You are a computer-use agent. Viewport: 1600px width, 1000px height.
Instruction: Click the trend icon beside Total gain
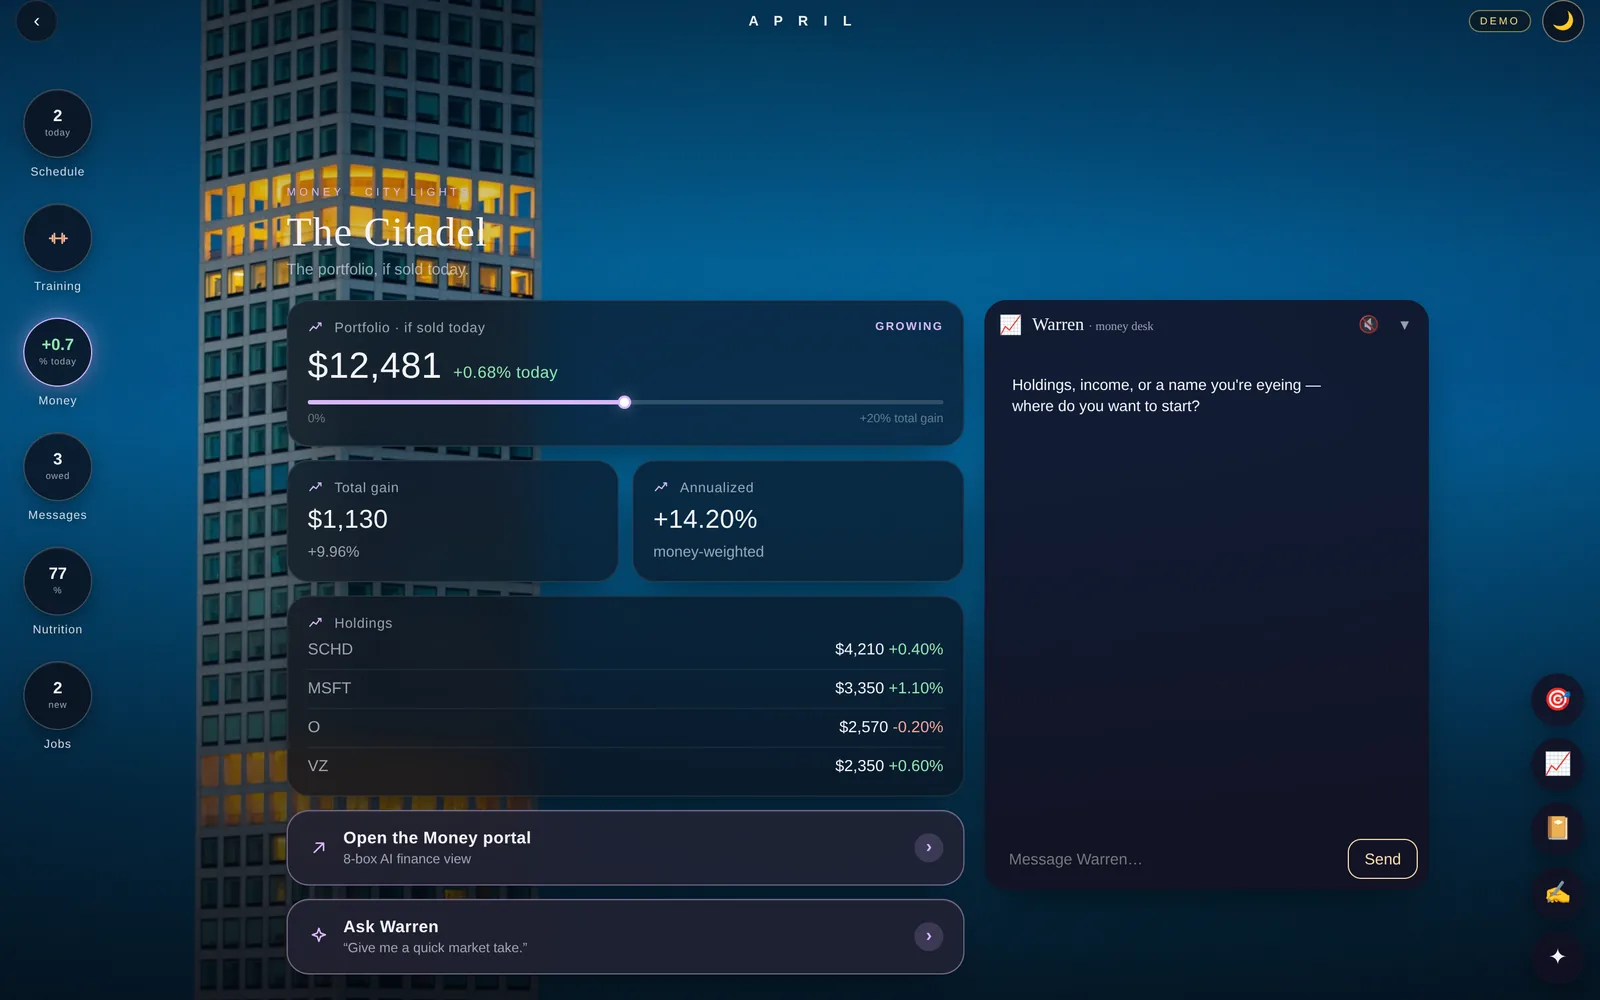(316, 487)
